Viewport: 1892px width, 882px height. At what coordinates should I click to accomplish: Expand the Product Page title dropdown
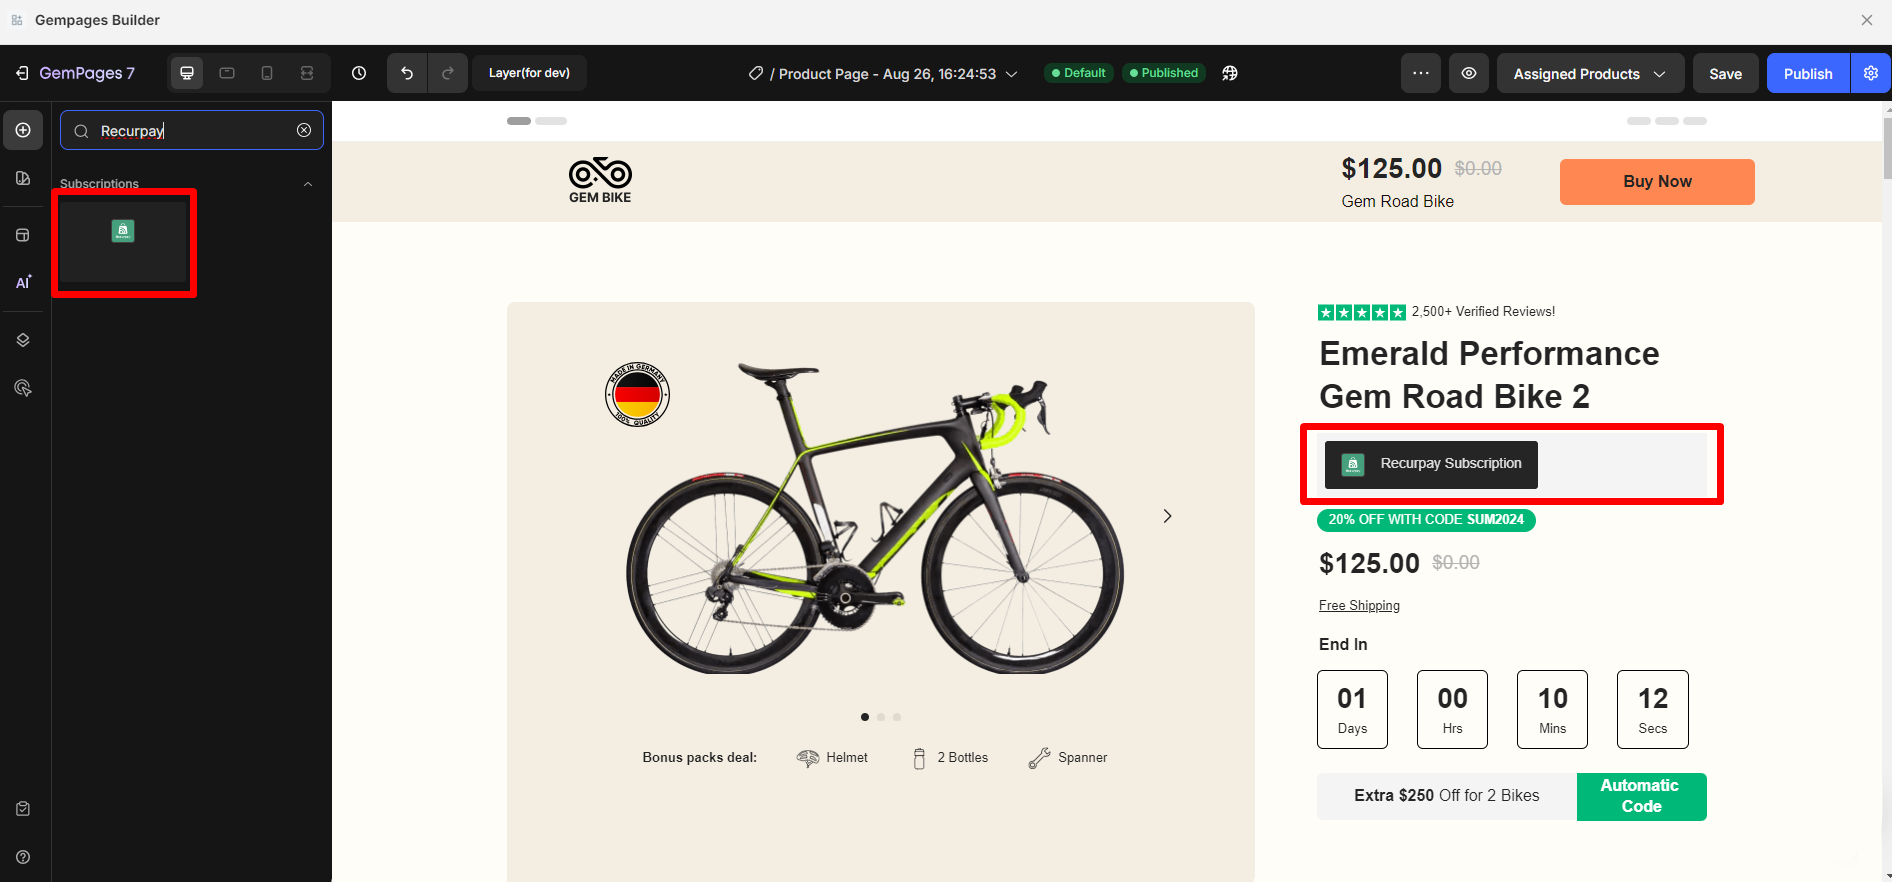tap(1012, 74)
